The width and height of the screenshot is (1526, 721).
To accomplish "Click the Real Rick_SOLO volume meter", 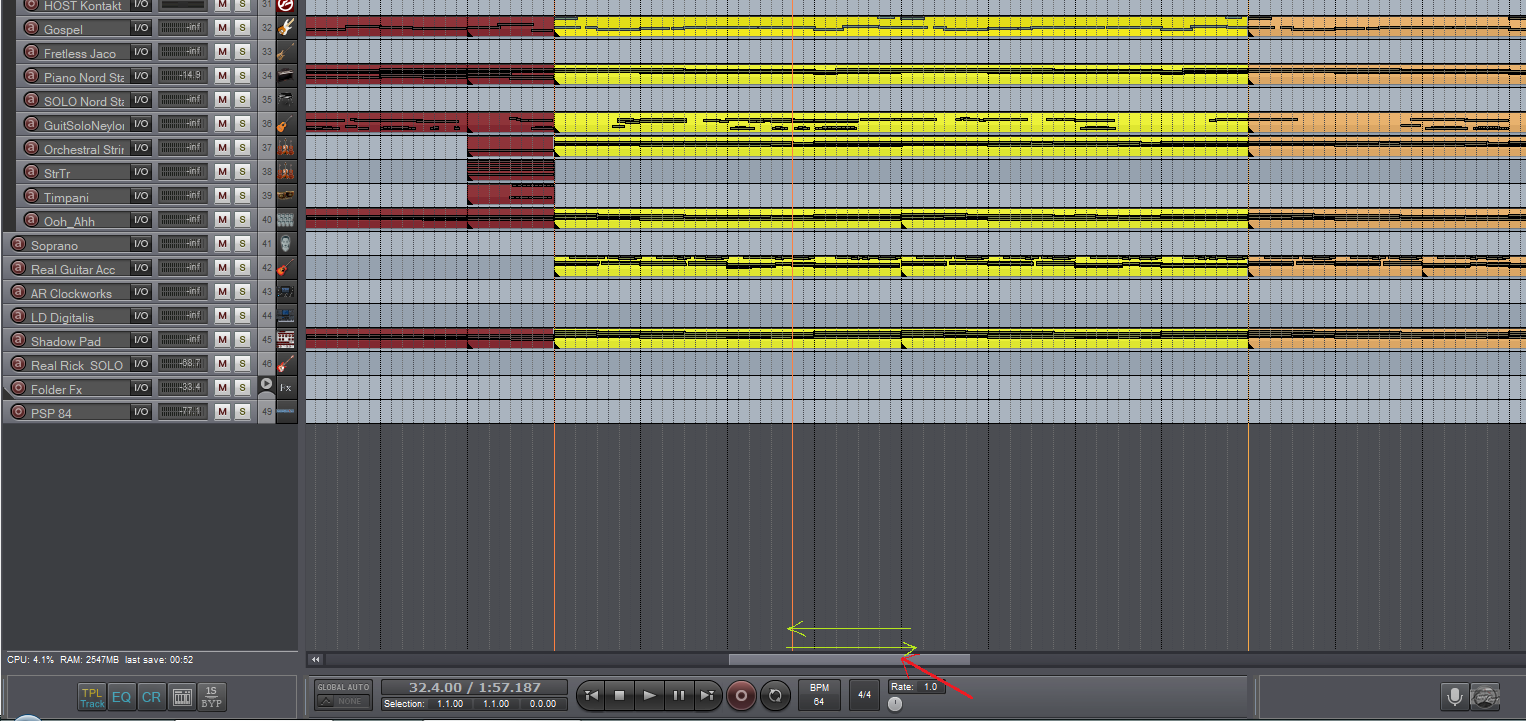I will [183, 364].
